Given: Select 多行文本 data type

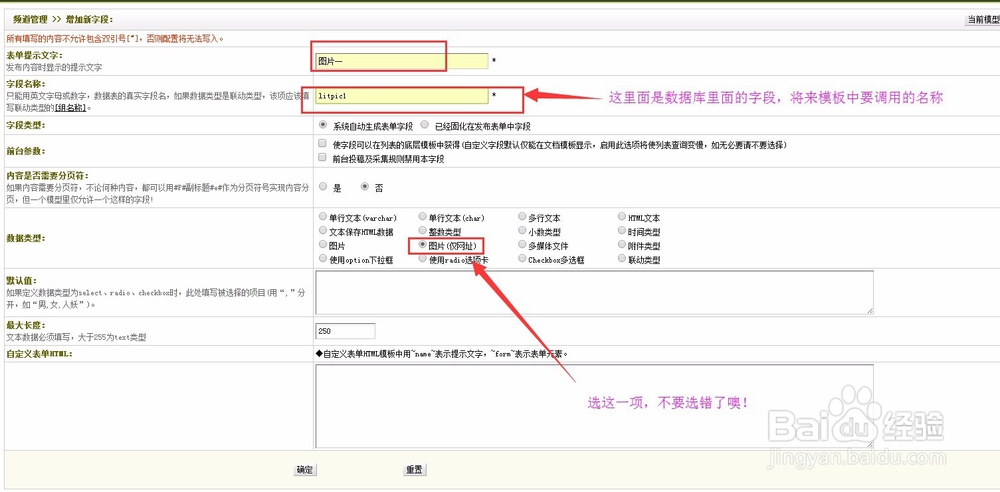Looking at the screenshot, I should 522,217.
